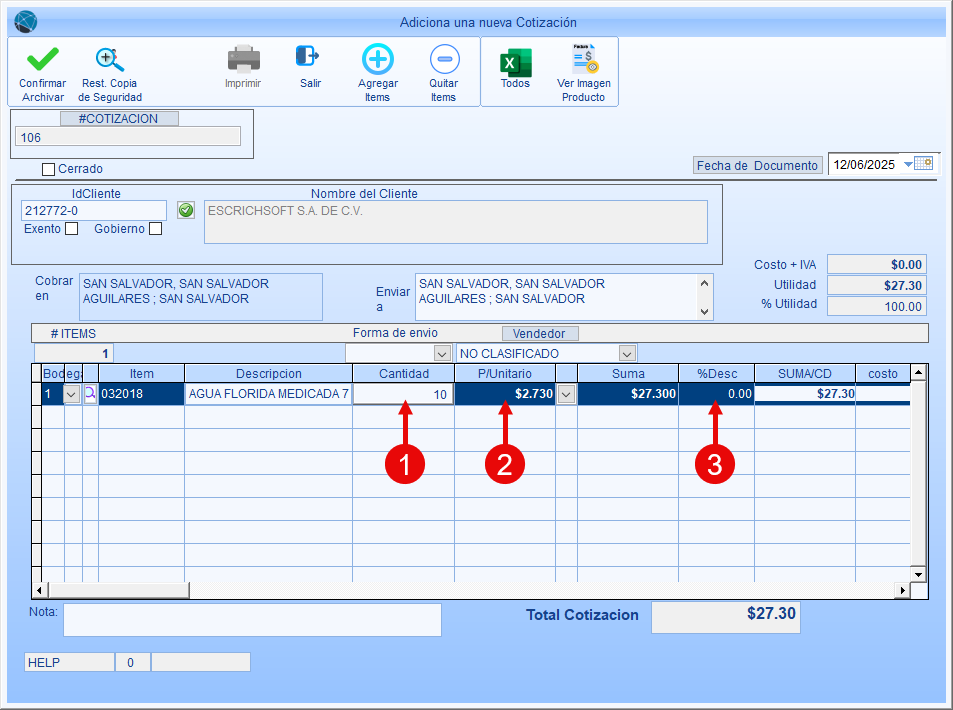Click the grid horizontal scrollbar left arrow
Image resolution: width=953 pixels, height=710 pixels.
coord(40,590)
